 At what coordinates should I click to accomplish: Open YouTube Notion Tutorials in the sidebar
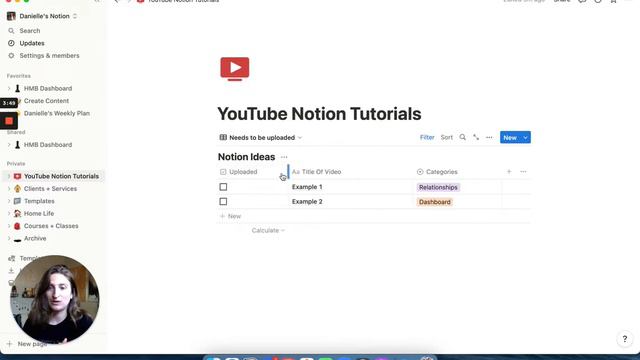click(x=61, y=176)
